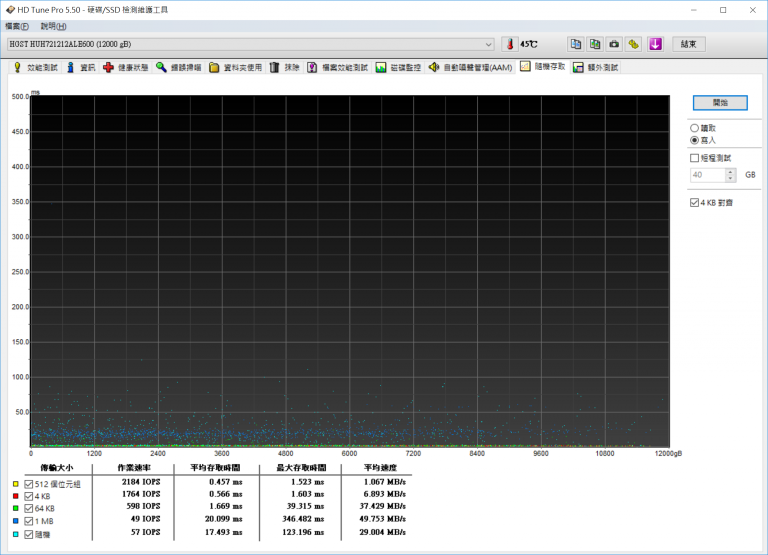This screenshot has height=555, width=768.
Task: Click the copy screenshot to clipboard icon
Action: (x=595, y=44)
